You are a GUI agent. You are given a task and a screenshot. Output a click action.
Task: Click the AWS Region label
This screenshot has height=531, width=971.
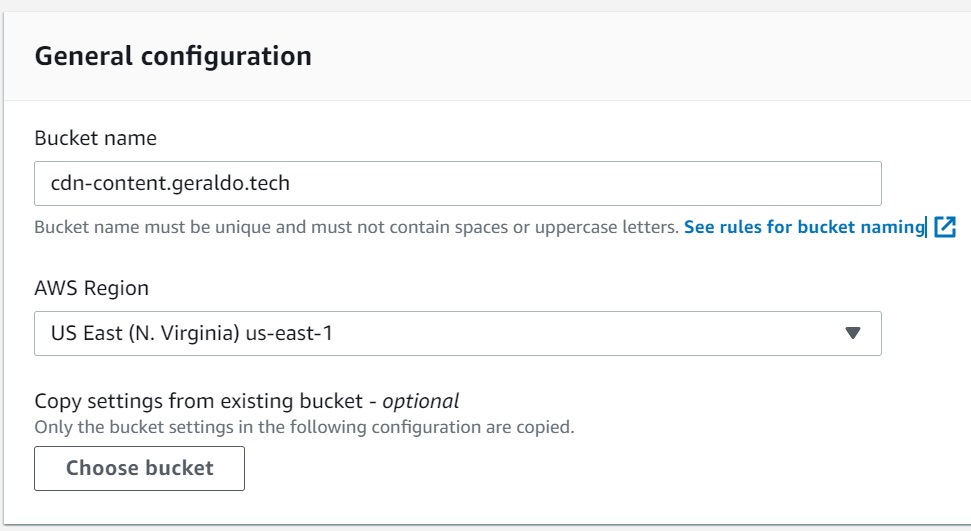(x=91, y=288)
